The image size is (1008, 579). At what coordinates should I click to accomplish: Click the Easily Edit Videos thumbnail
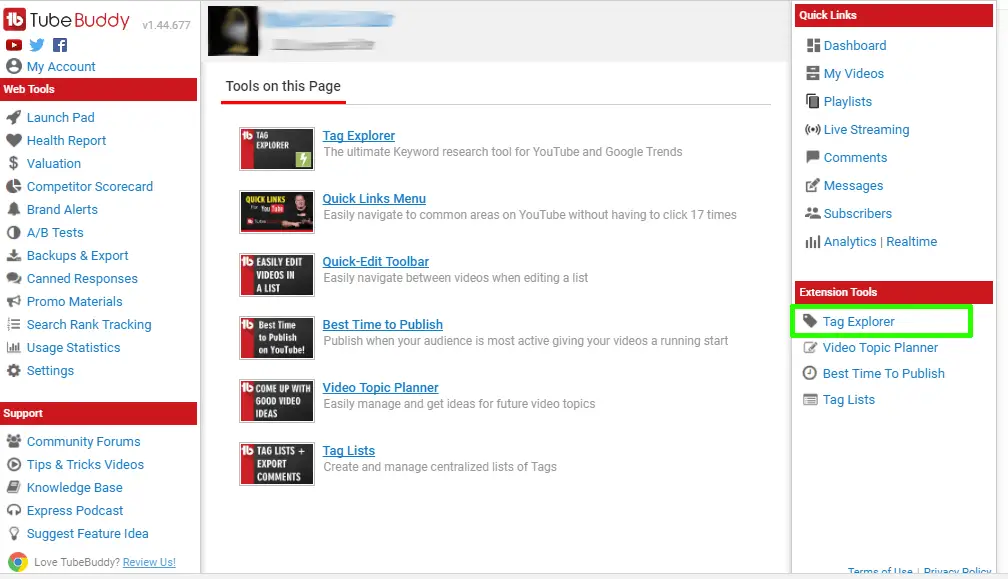277,275
